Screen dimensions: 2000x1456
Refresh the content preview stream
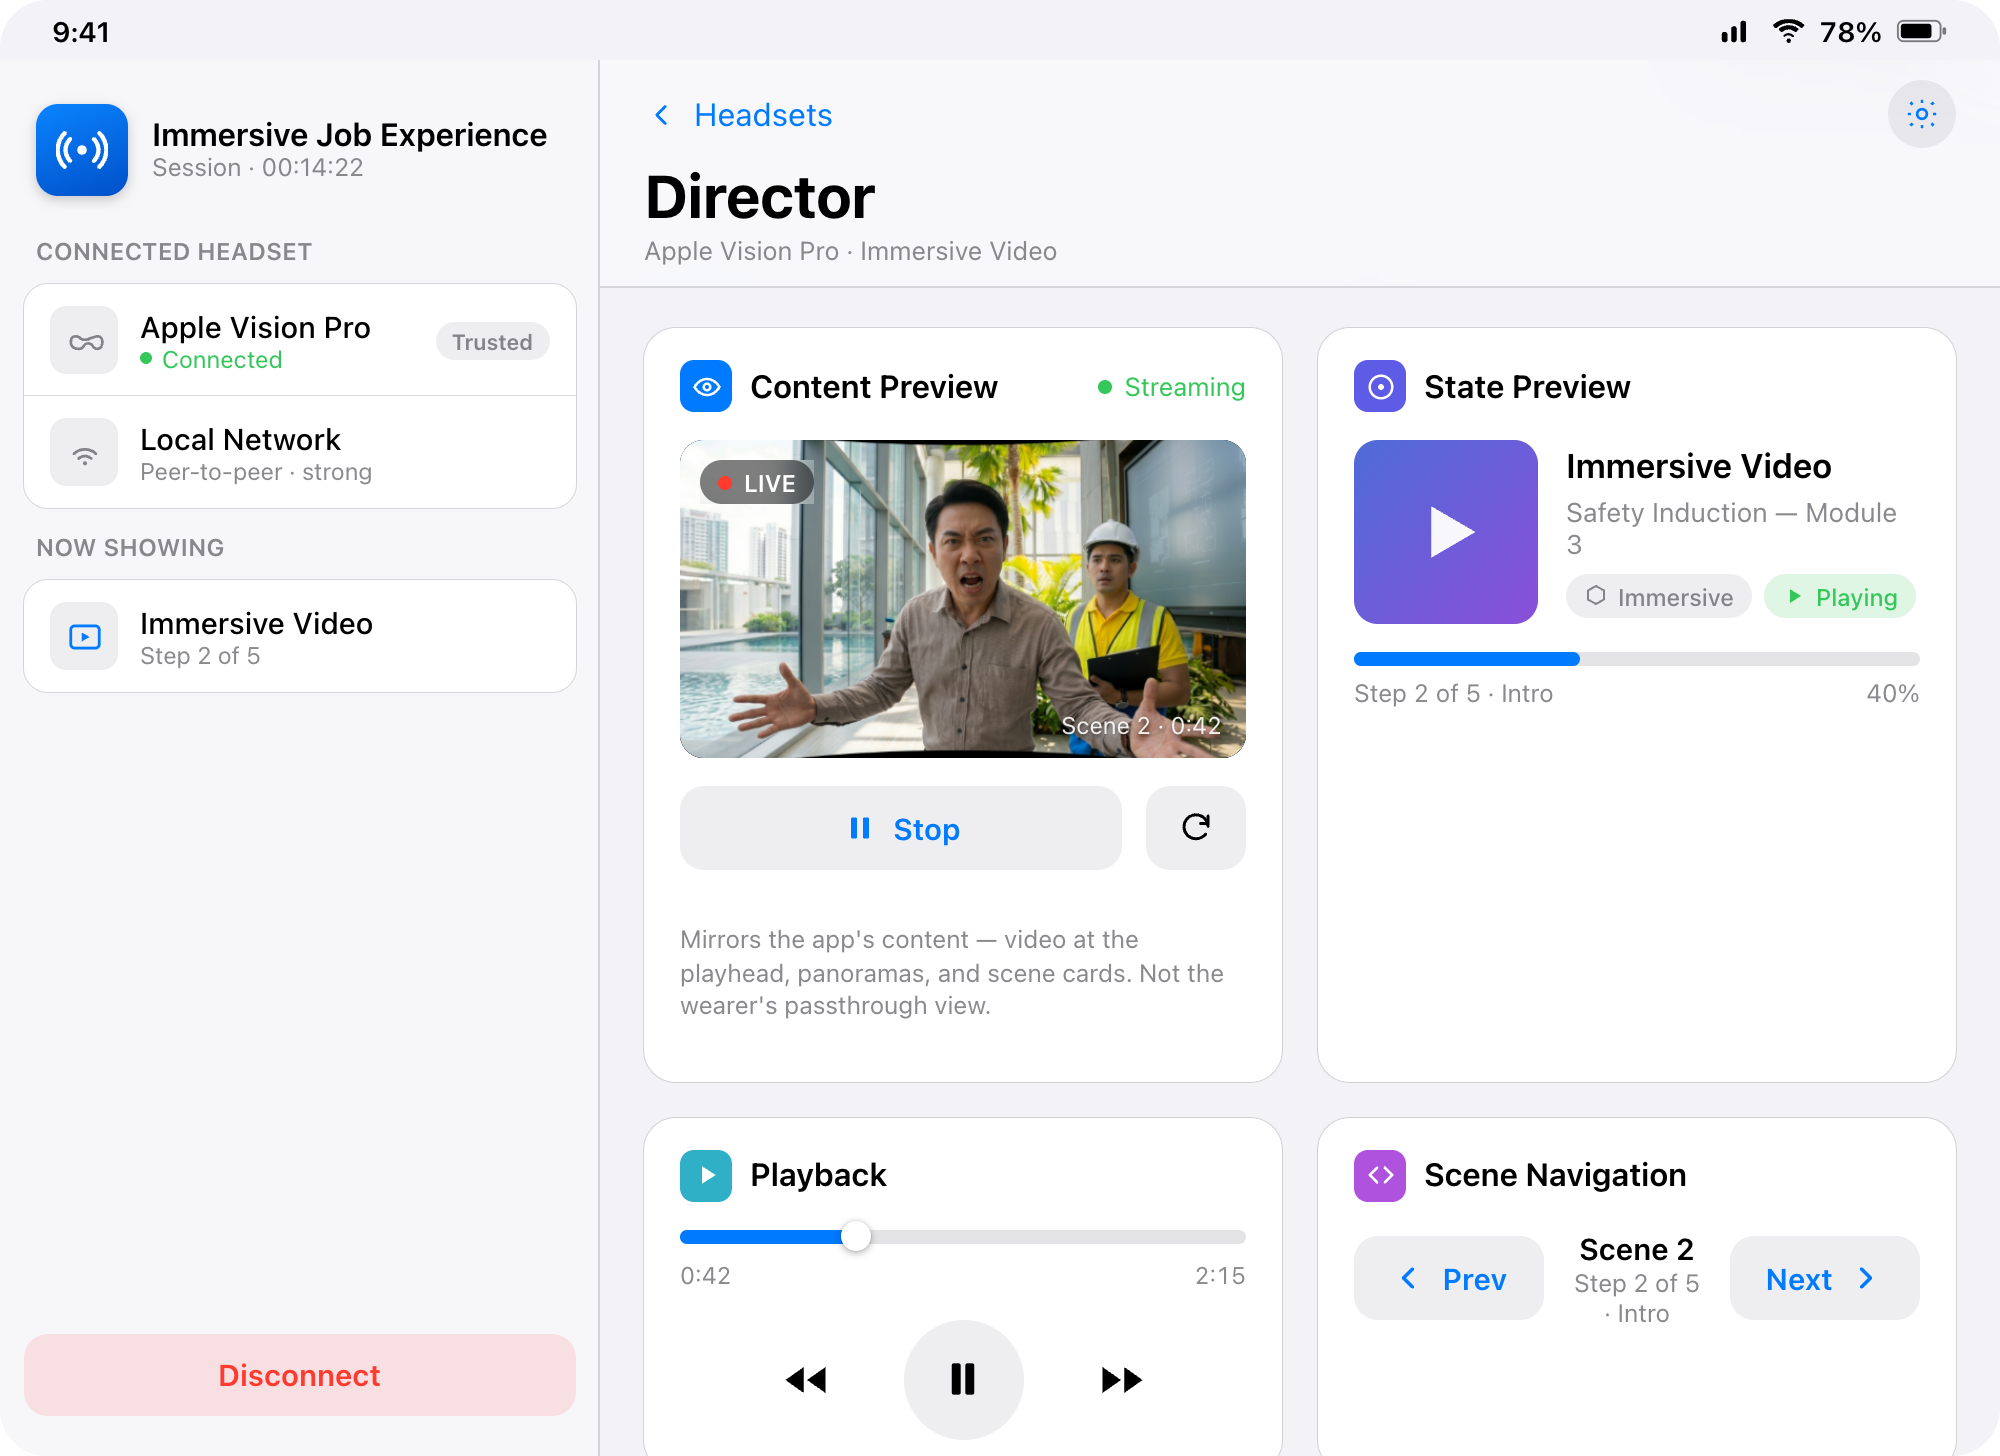click(x=1196, y=828)
